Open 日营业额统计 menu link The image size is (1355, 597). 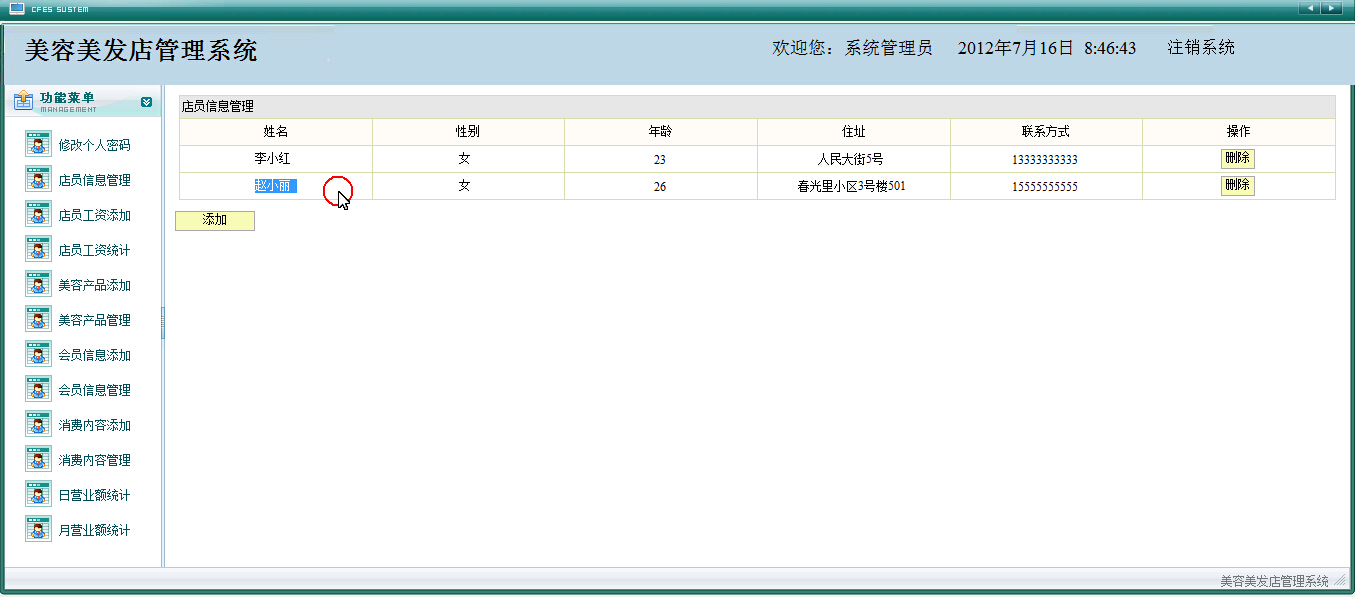(94, 495)
